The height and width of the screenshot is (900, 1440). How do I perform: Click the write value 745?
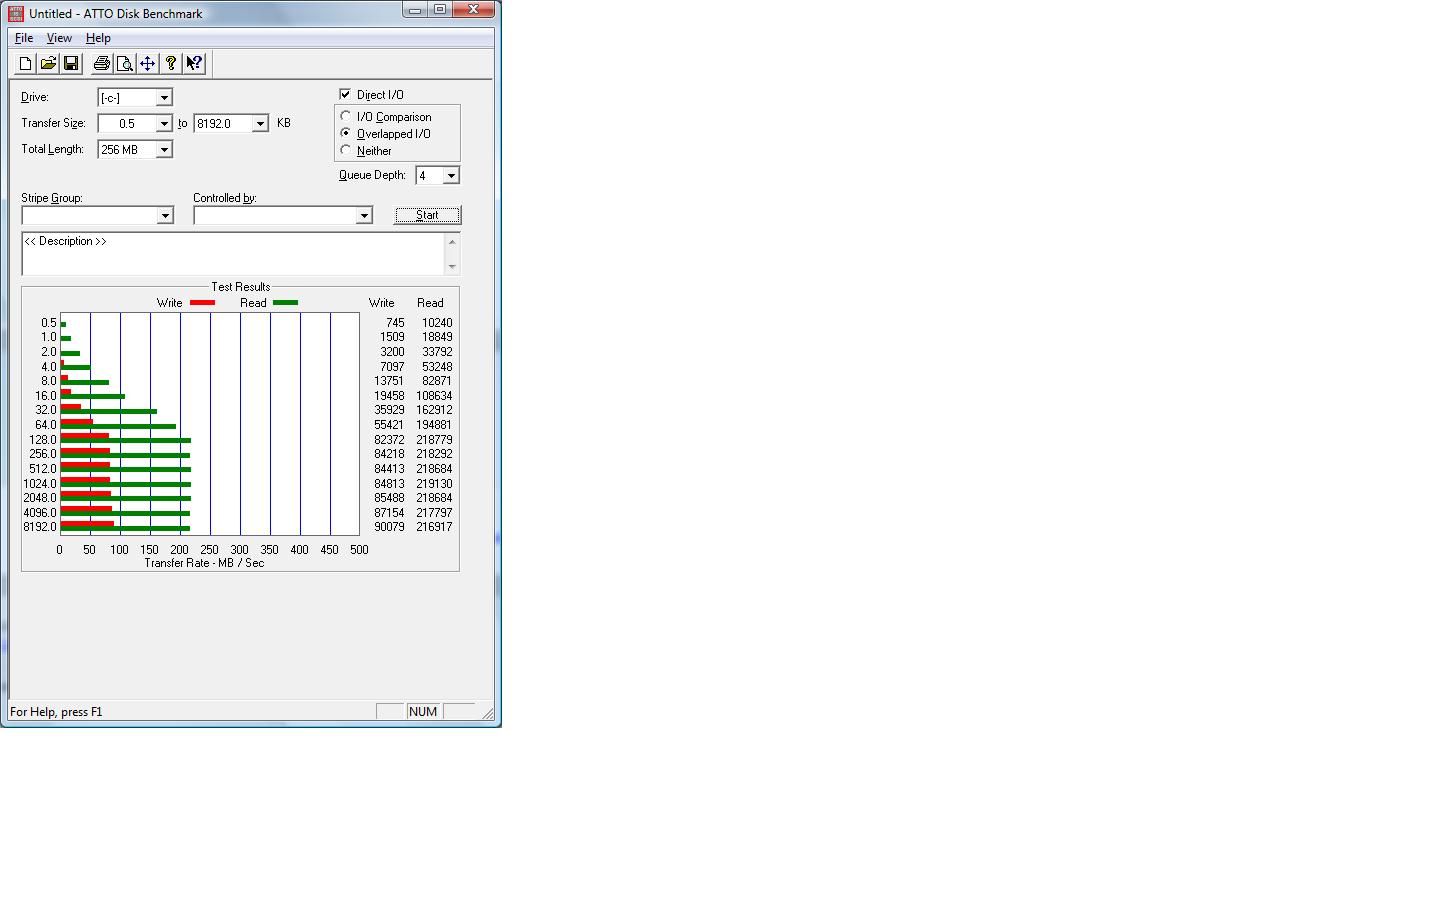(395, 323)
